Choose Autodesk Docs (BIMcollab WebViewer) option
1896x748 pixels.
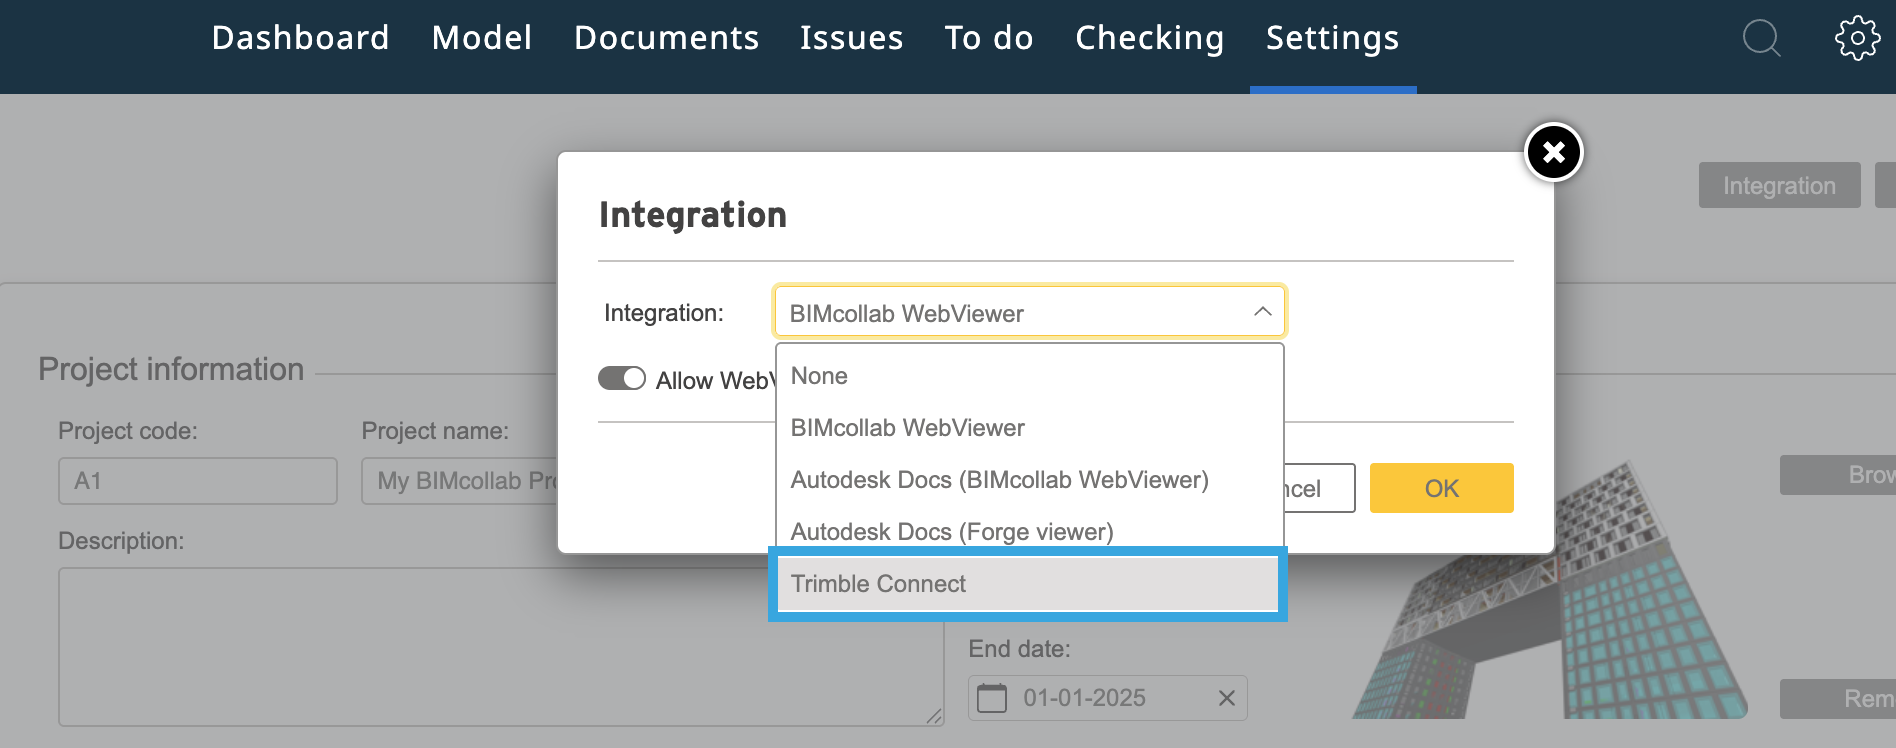[x=1029, y=480]
